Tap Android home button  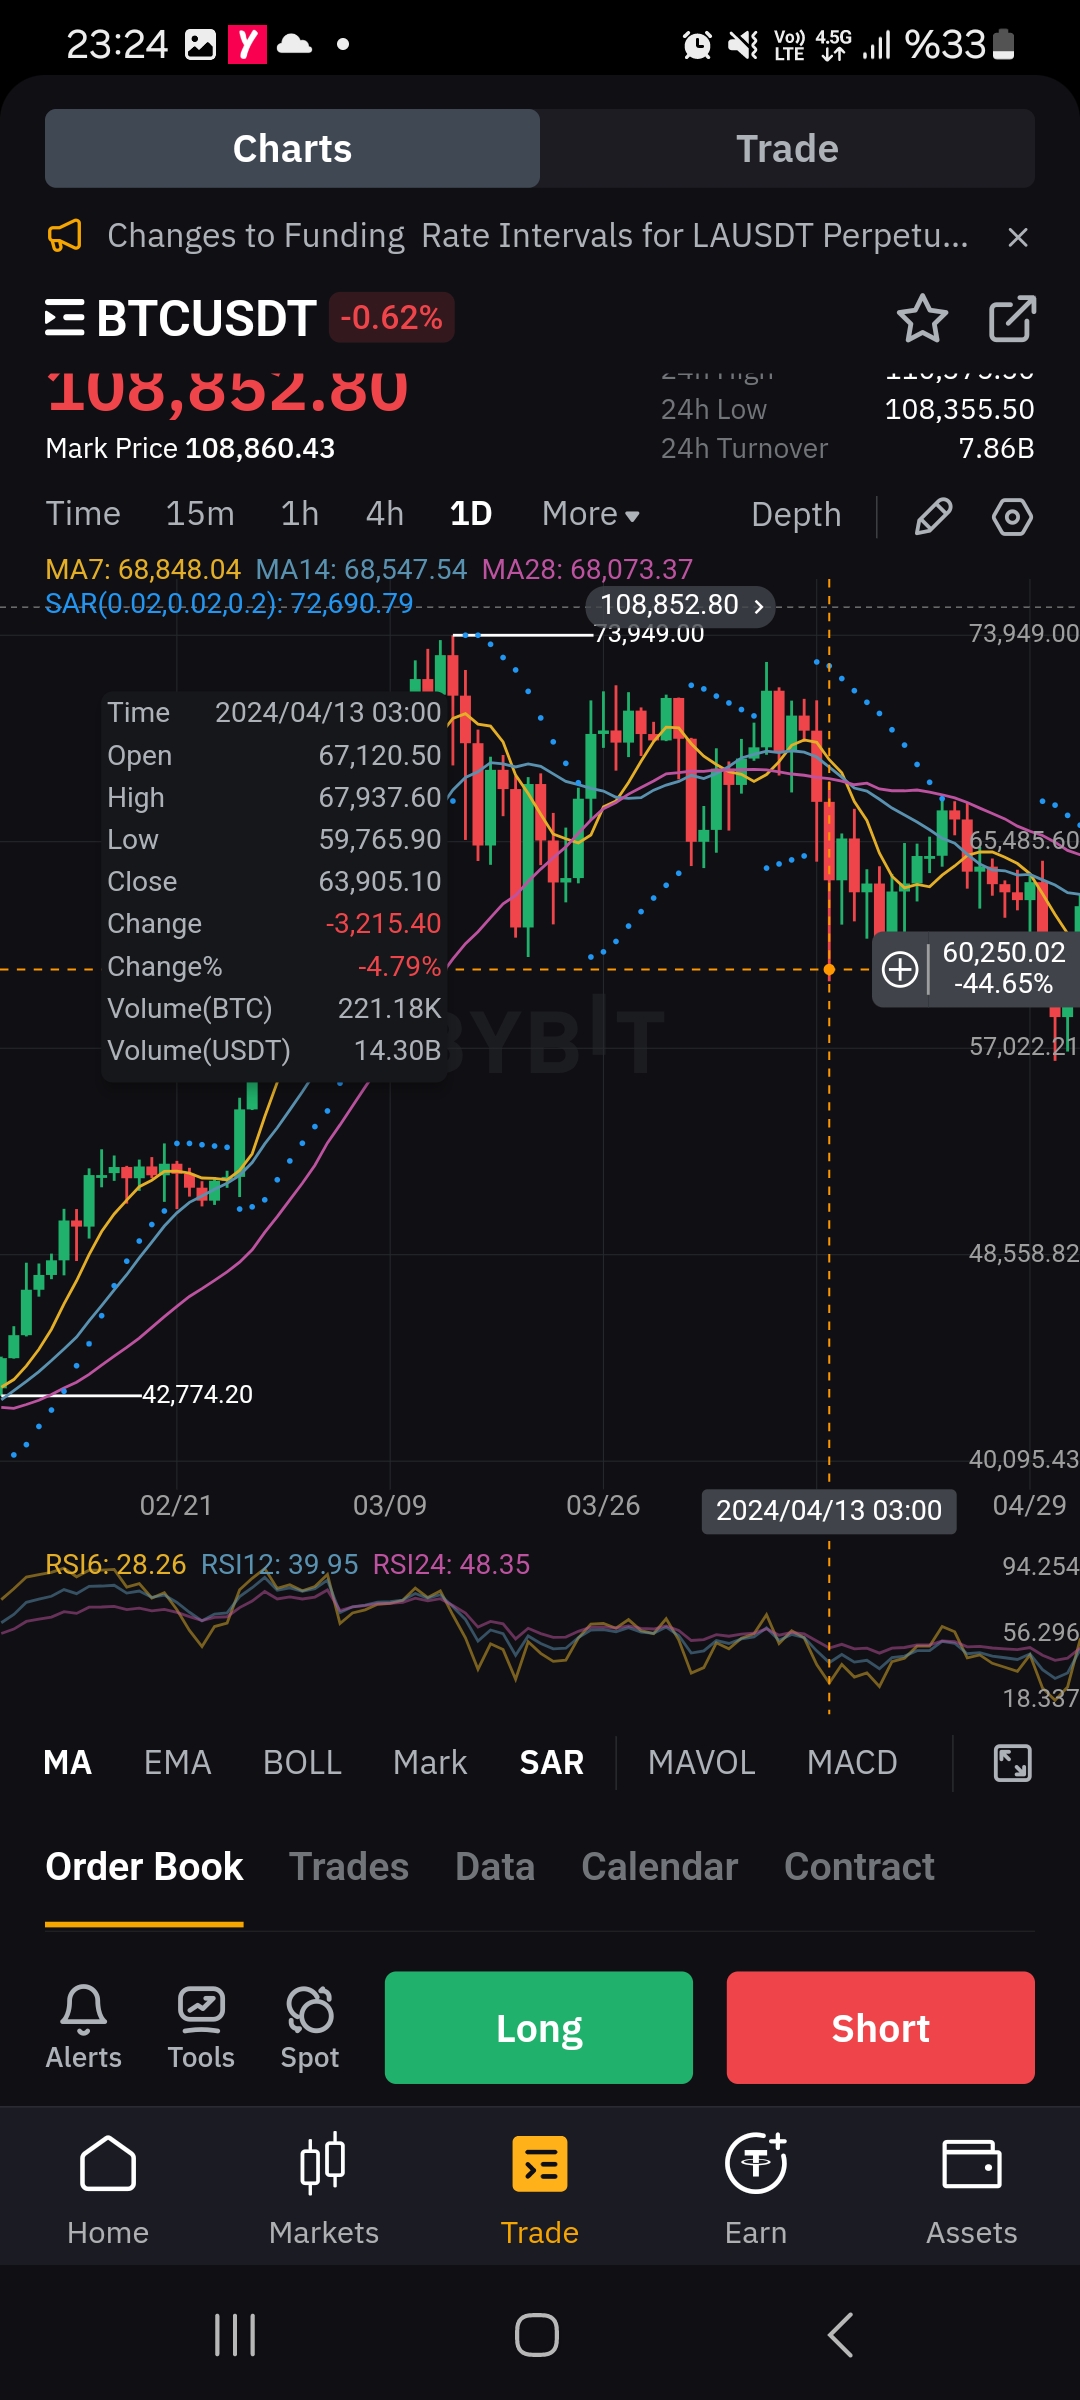(537, 2335)
